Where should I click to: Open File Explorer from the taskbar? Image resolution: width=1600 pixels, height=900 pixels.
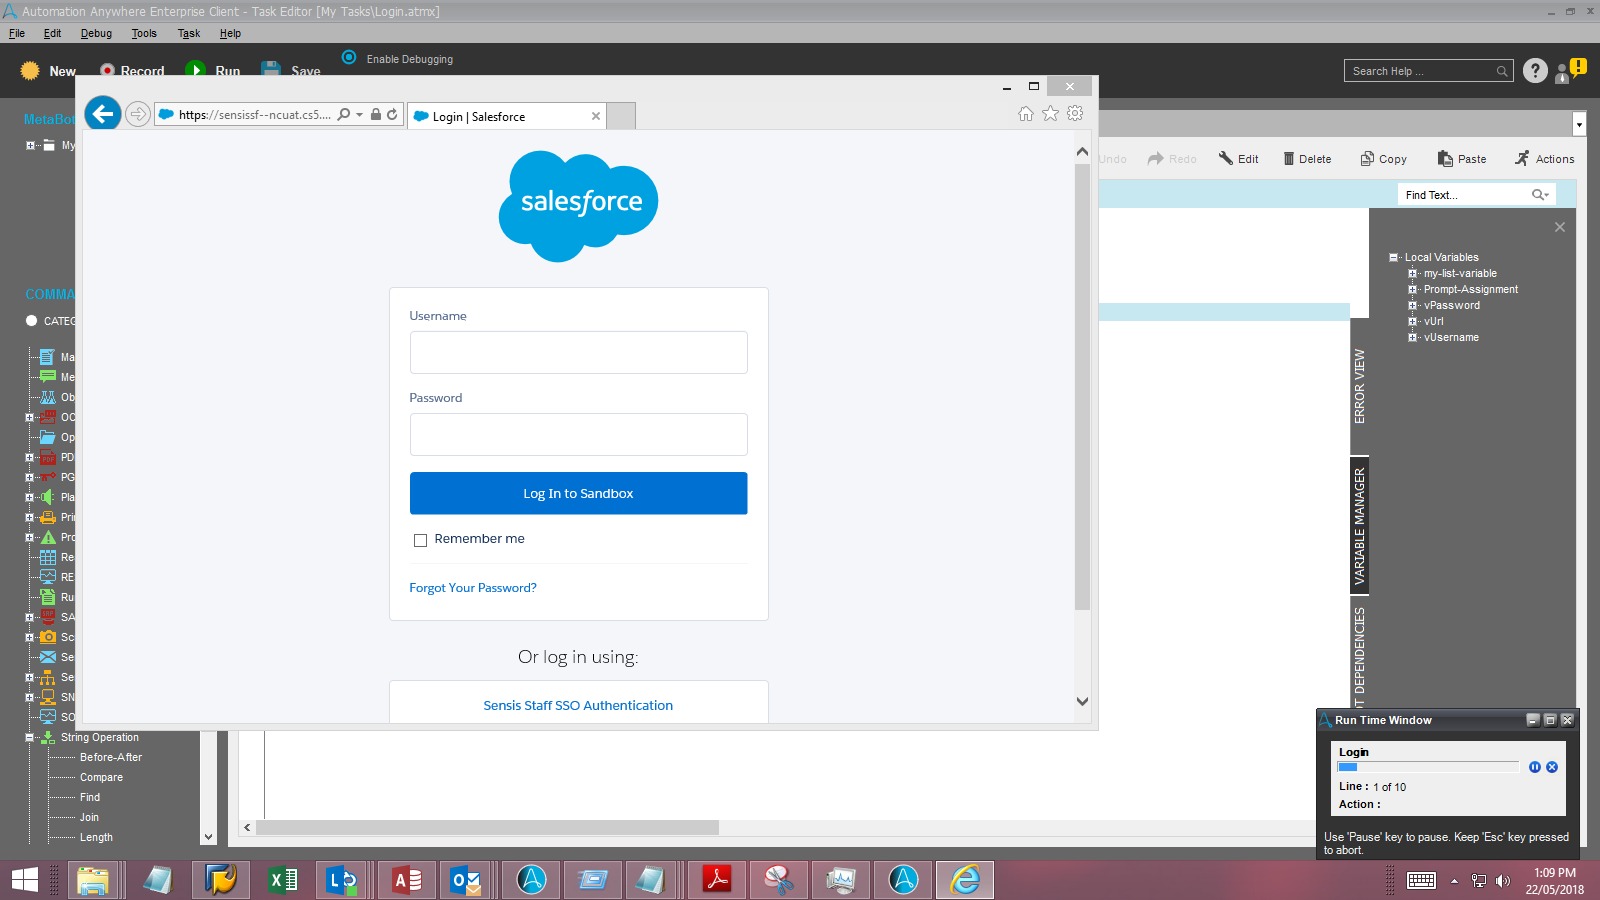click(93, 880)
